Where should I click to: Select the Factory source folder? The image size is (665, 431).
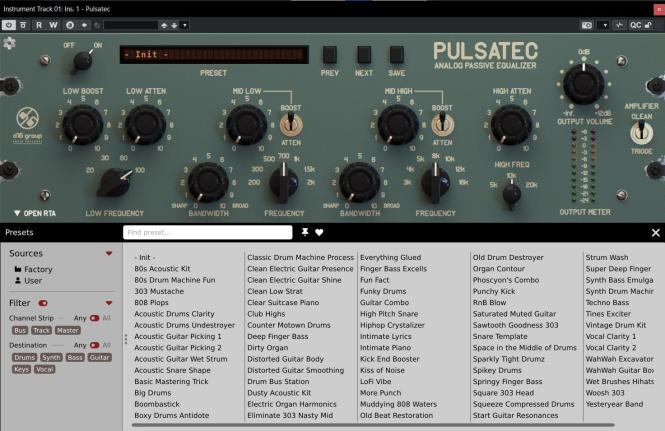click(x=34, y=269)
